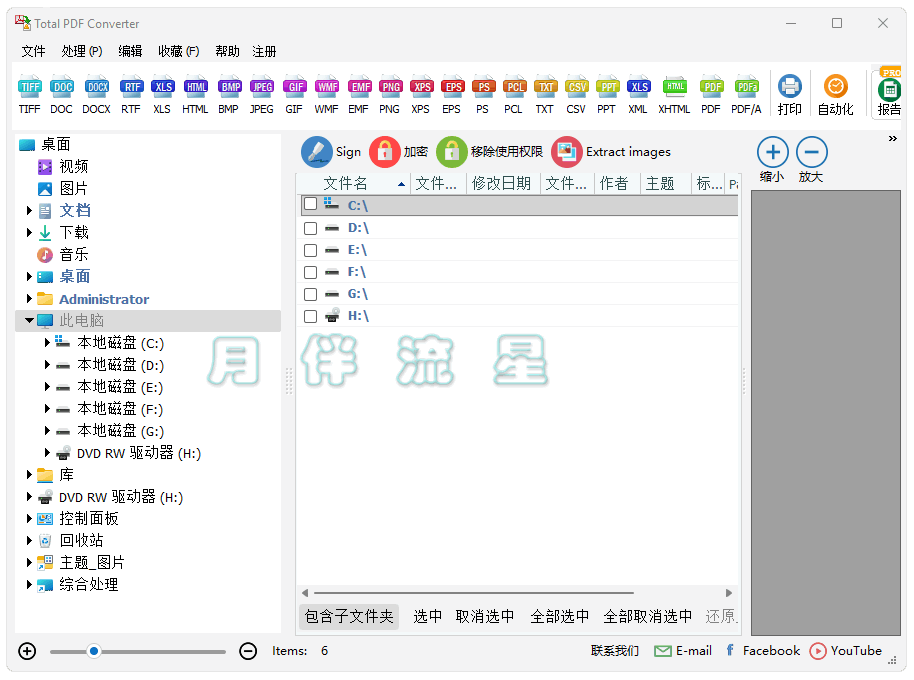The image size is (914, 680).
Task: Choose PS PostScript icon
Action: point(483,94)
